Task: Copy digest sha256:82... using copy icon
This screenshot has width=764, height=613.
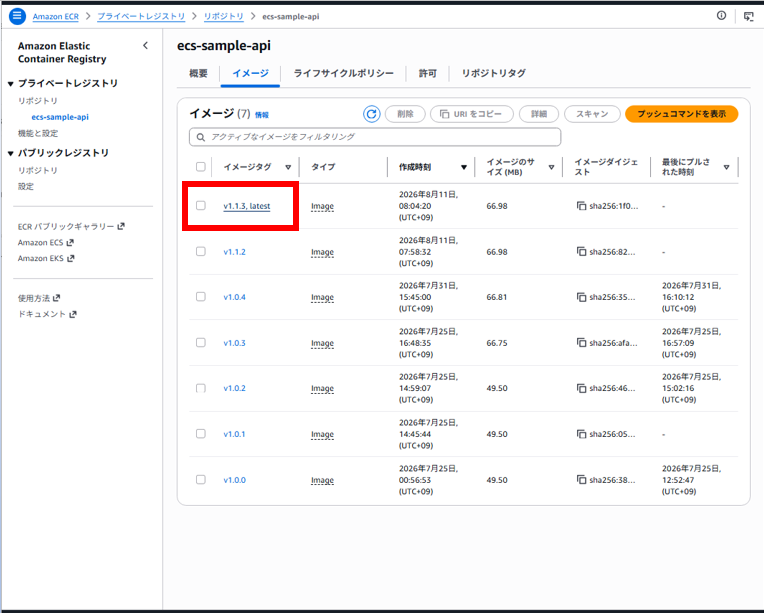Action: 581,251
